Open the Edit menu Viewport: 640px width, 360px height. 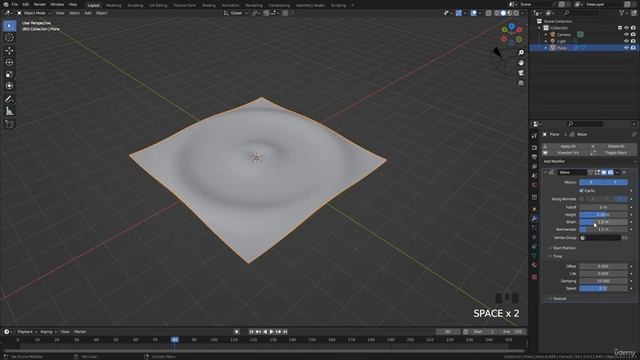26,4
